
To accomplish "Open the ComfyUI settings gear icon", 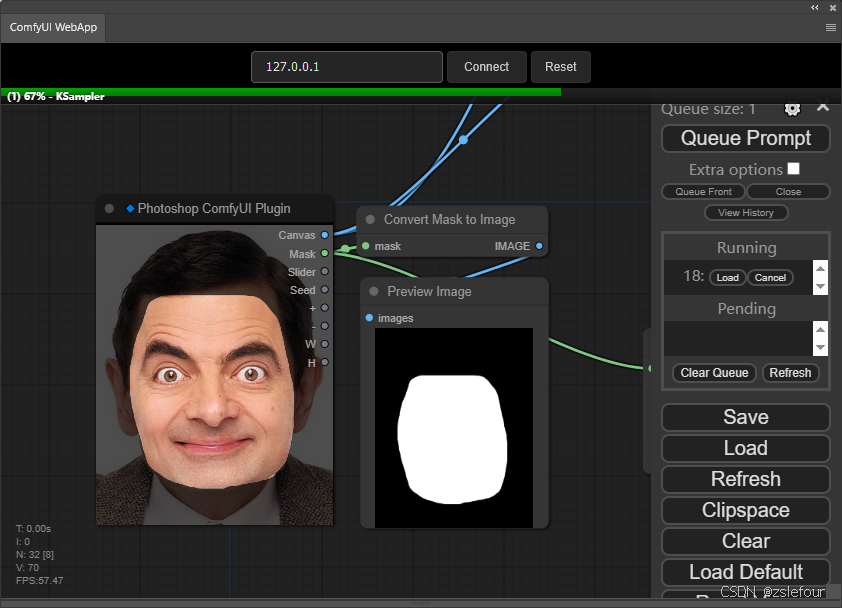I will pos(792,108).
